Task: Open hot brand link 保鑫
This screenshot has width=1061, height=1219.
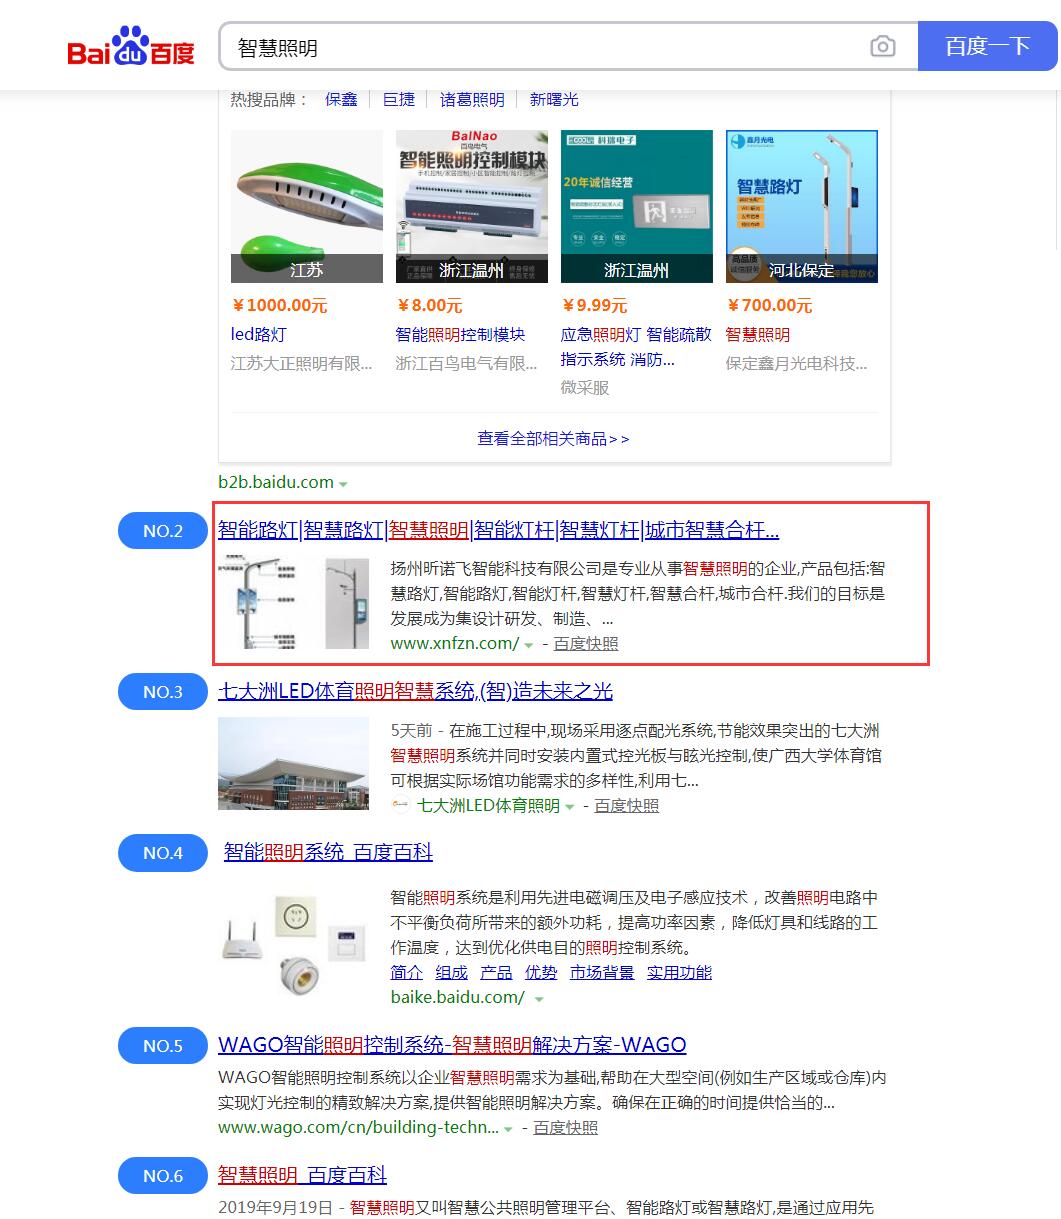Action: [x=341, y=99]
